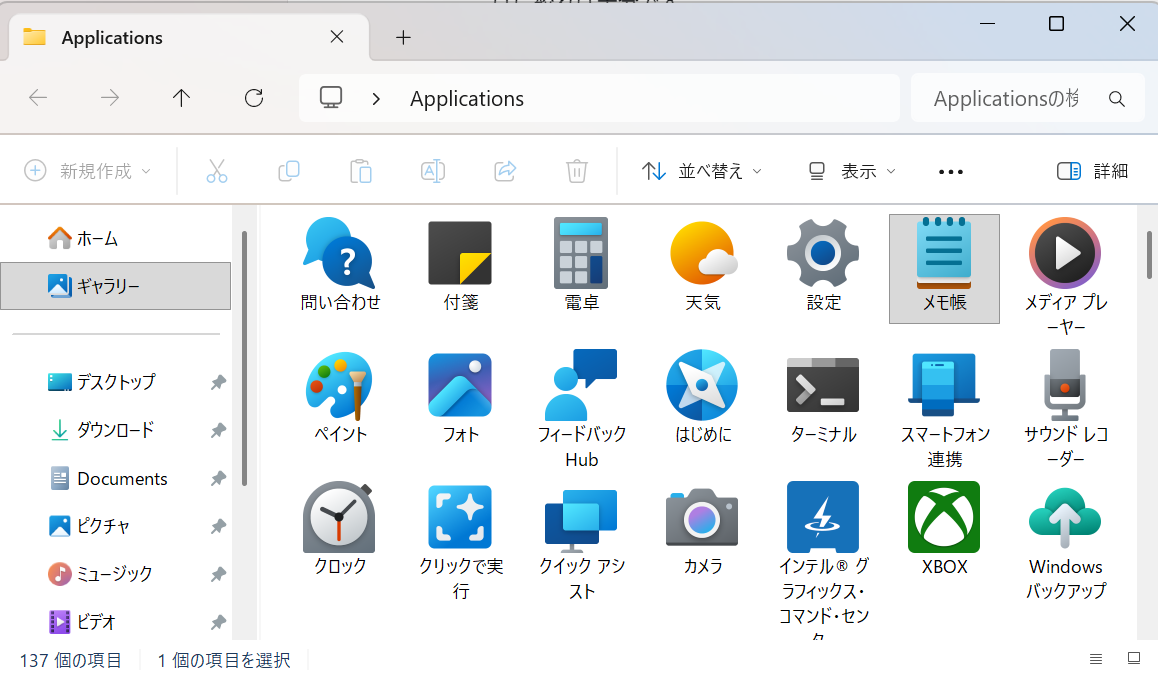Image resolution: width=1158 pixels, height=676 pixels.
Task: Expand the 表示 view dropdown
Action: point(852,171)
